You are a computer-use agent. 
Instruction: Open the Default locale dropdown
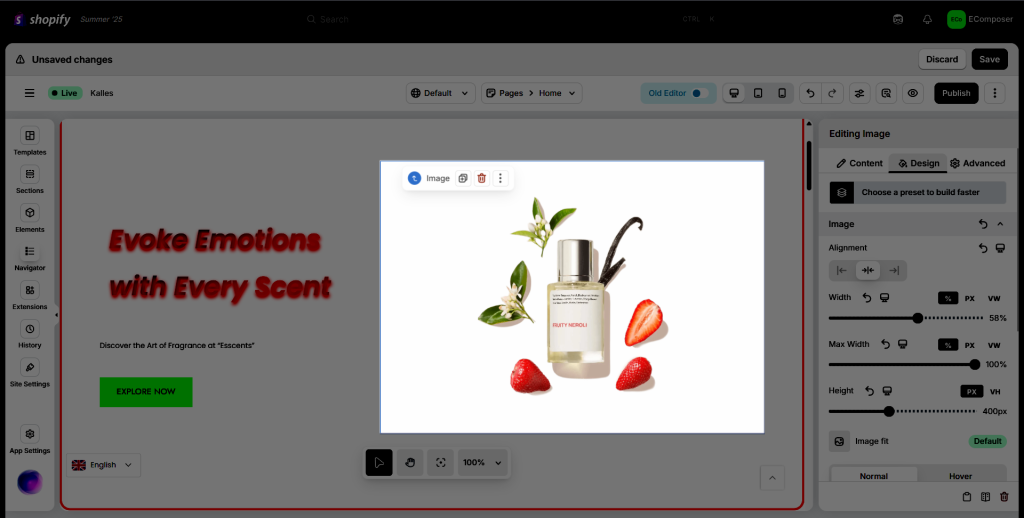click(x=440, y=93)
